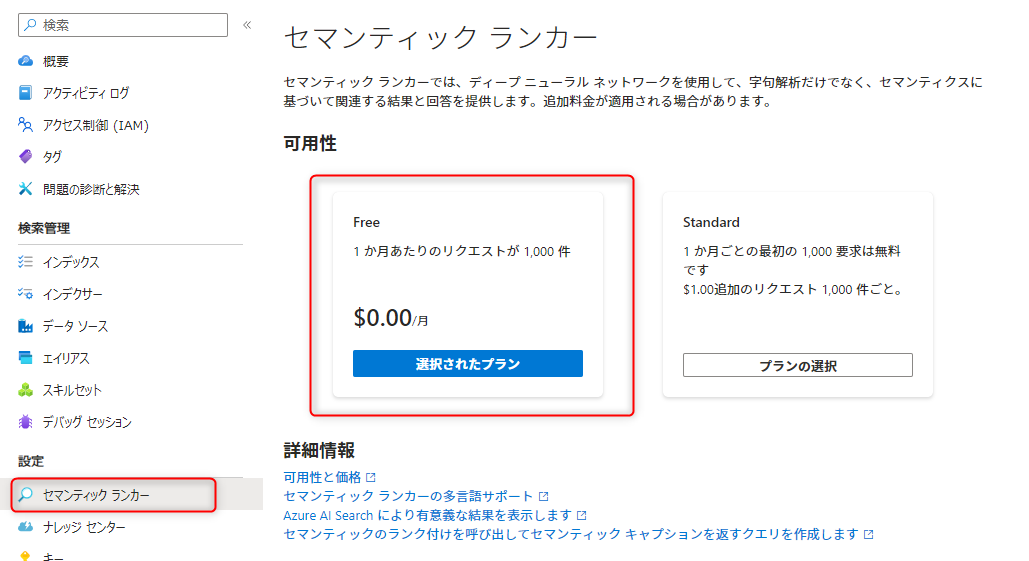Open the スキルセット icon
The width and height of the screenshot is (1029, 561).
coord(26,390)
